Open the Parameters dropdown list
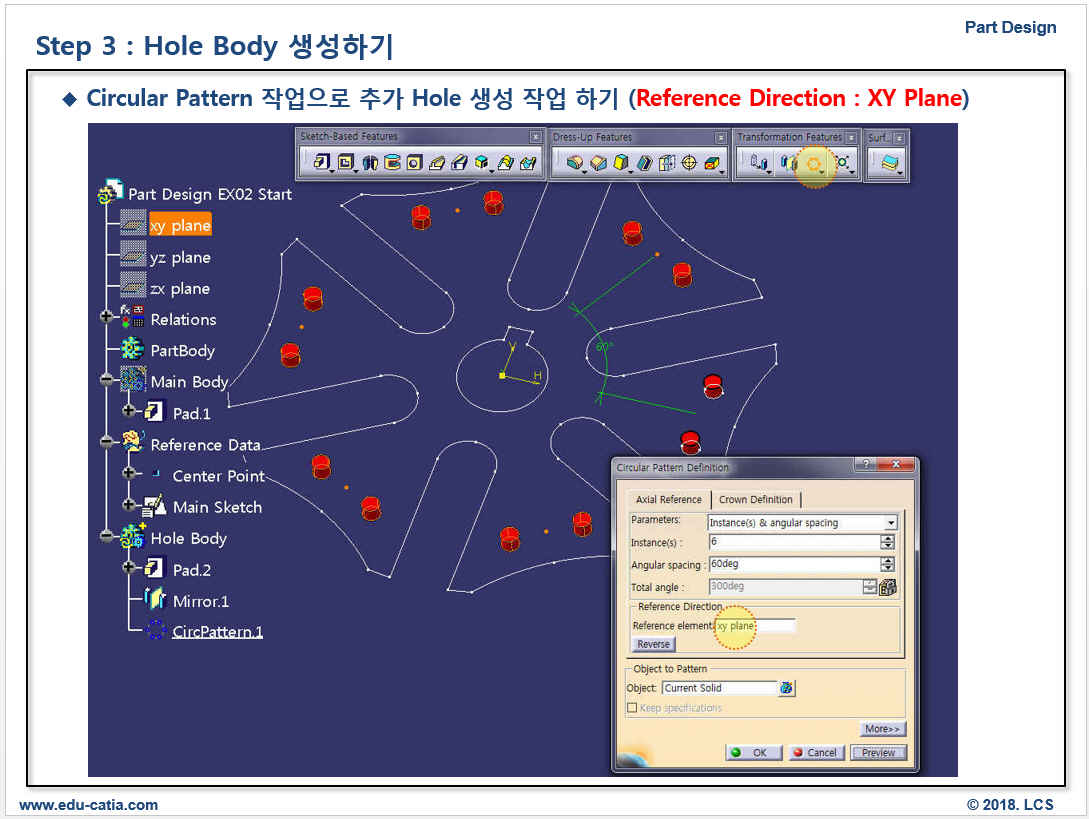The image size is (1089, 819). [x=890, y=523]
